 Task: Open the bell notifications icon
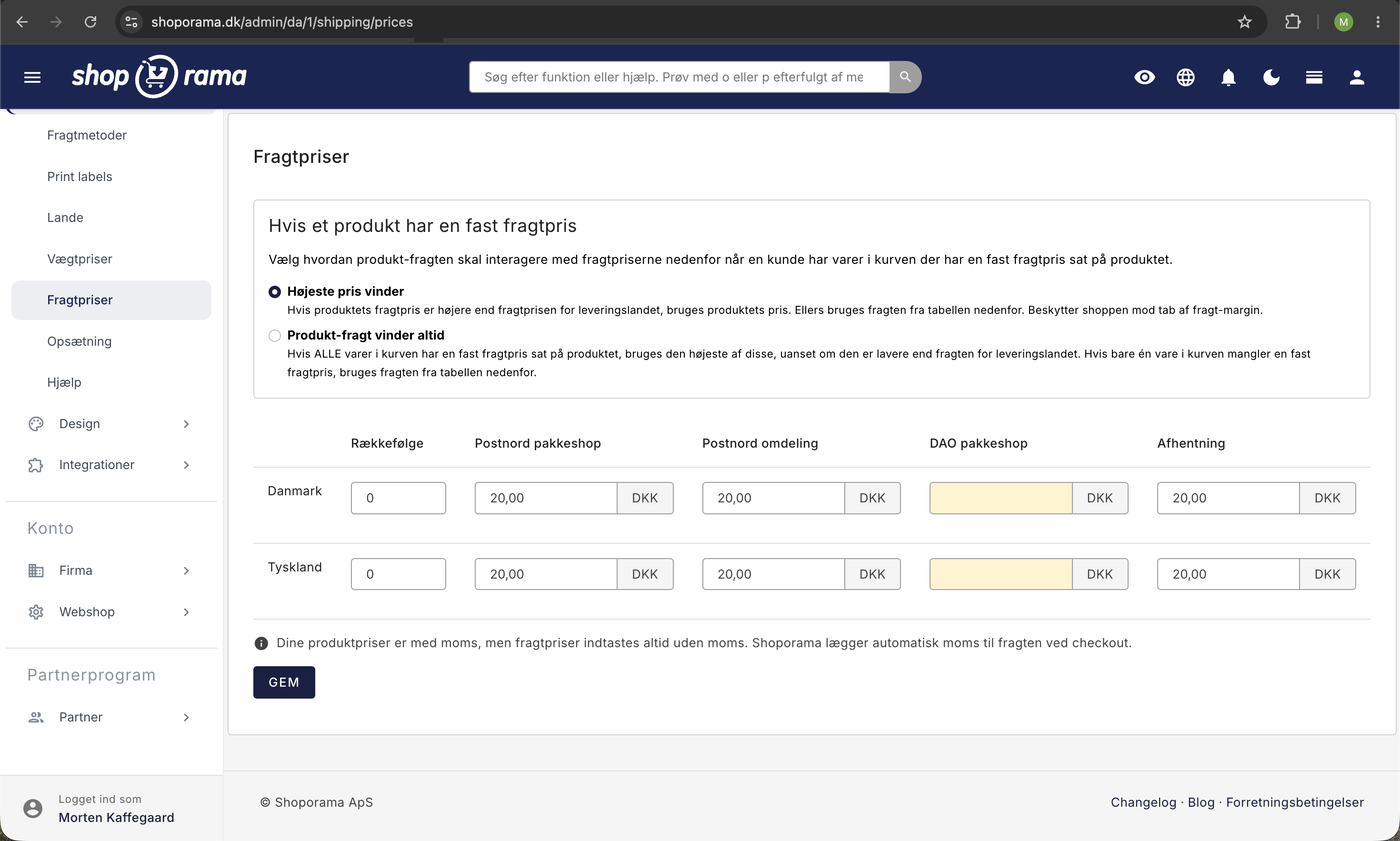[x=1229, y=77]
